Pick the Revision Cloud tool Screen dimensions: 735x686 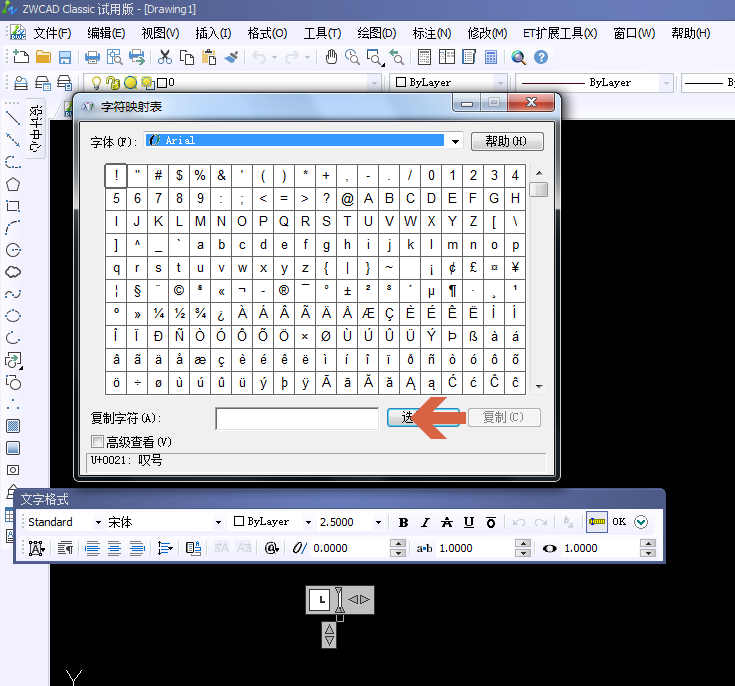point(13,272)
